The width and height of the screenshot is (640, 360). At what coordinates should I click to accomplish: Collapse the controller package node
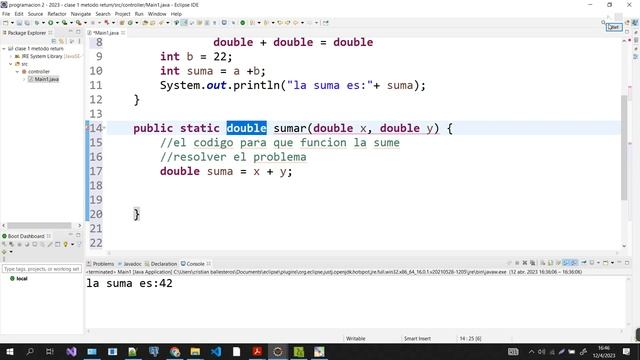pyautogui.click(x=18, y=72)
